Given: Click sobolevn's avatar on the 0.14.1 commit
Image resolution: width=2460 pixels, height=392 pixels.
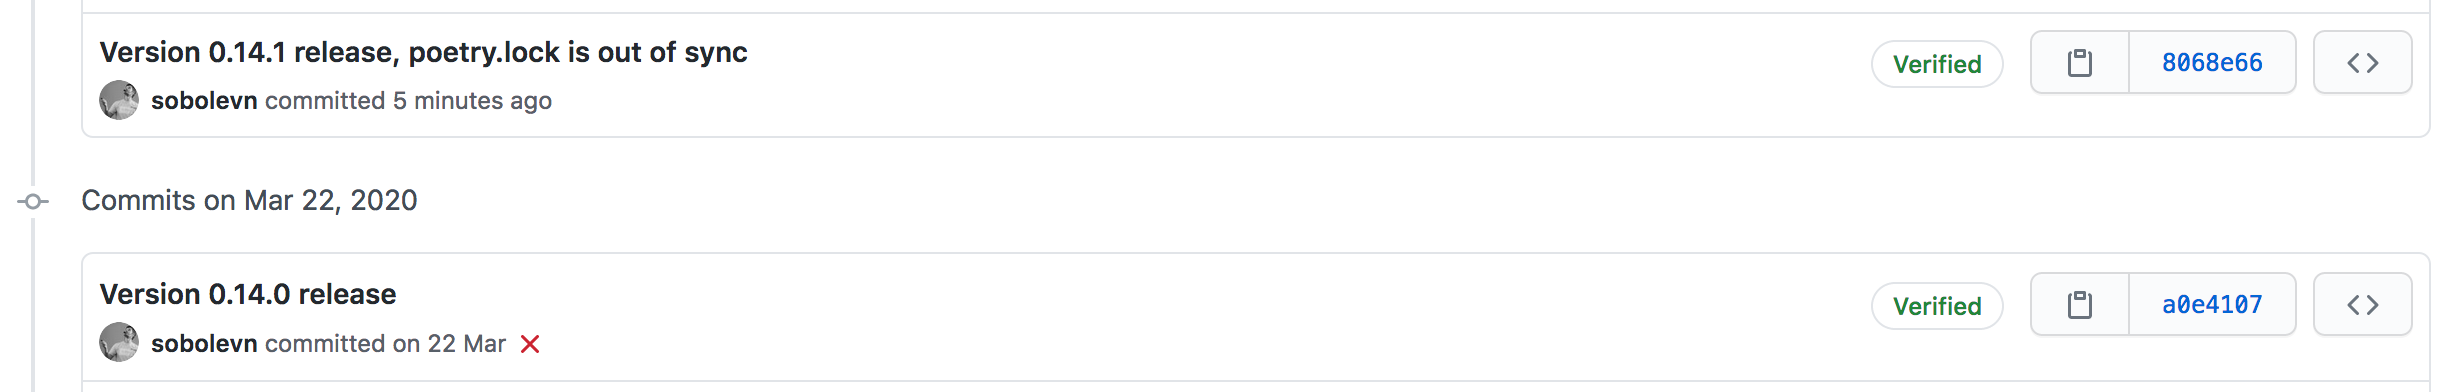Looking at the screenshot, I should [x=119, y=100].
